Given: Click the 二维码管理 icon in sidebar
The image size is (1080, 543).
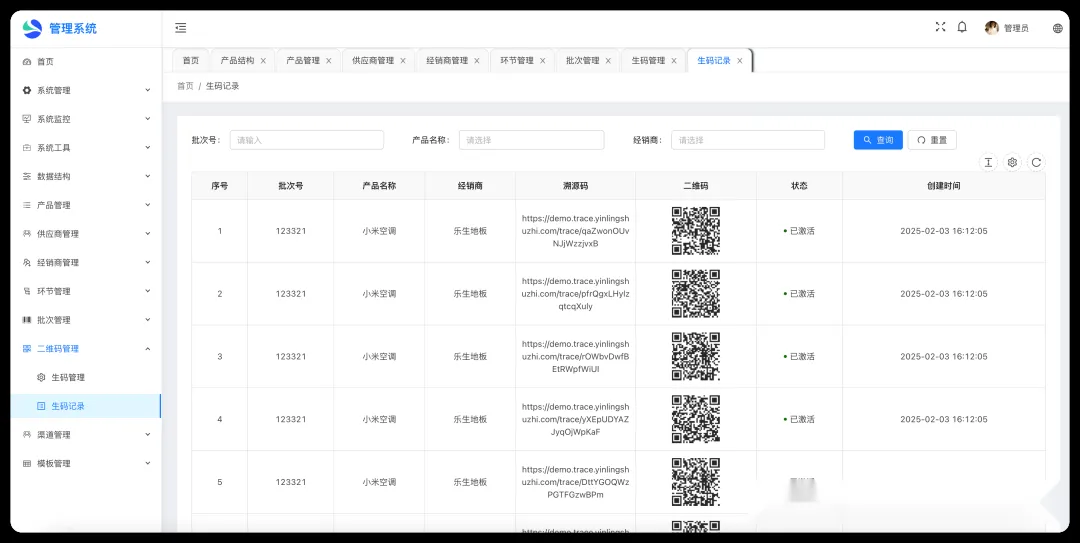Looking at the screenshot, I should click(27, 349).
